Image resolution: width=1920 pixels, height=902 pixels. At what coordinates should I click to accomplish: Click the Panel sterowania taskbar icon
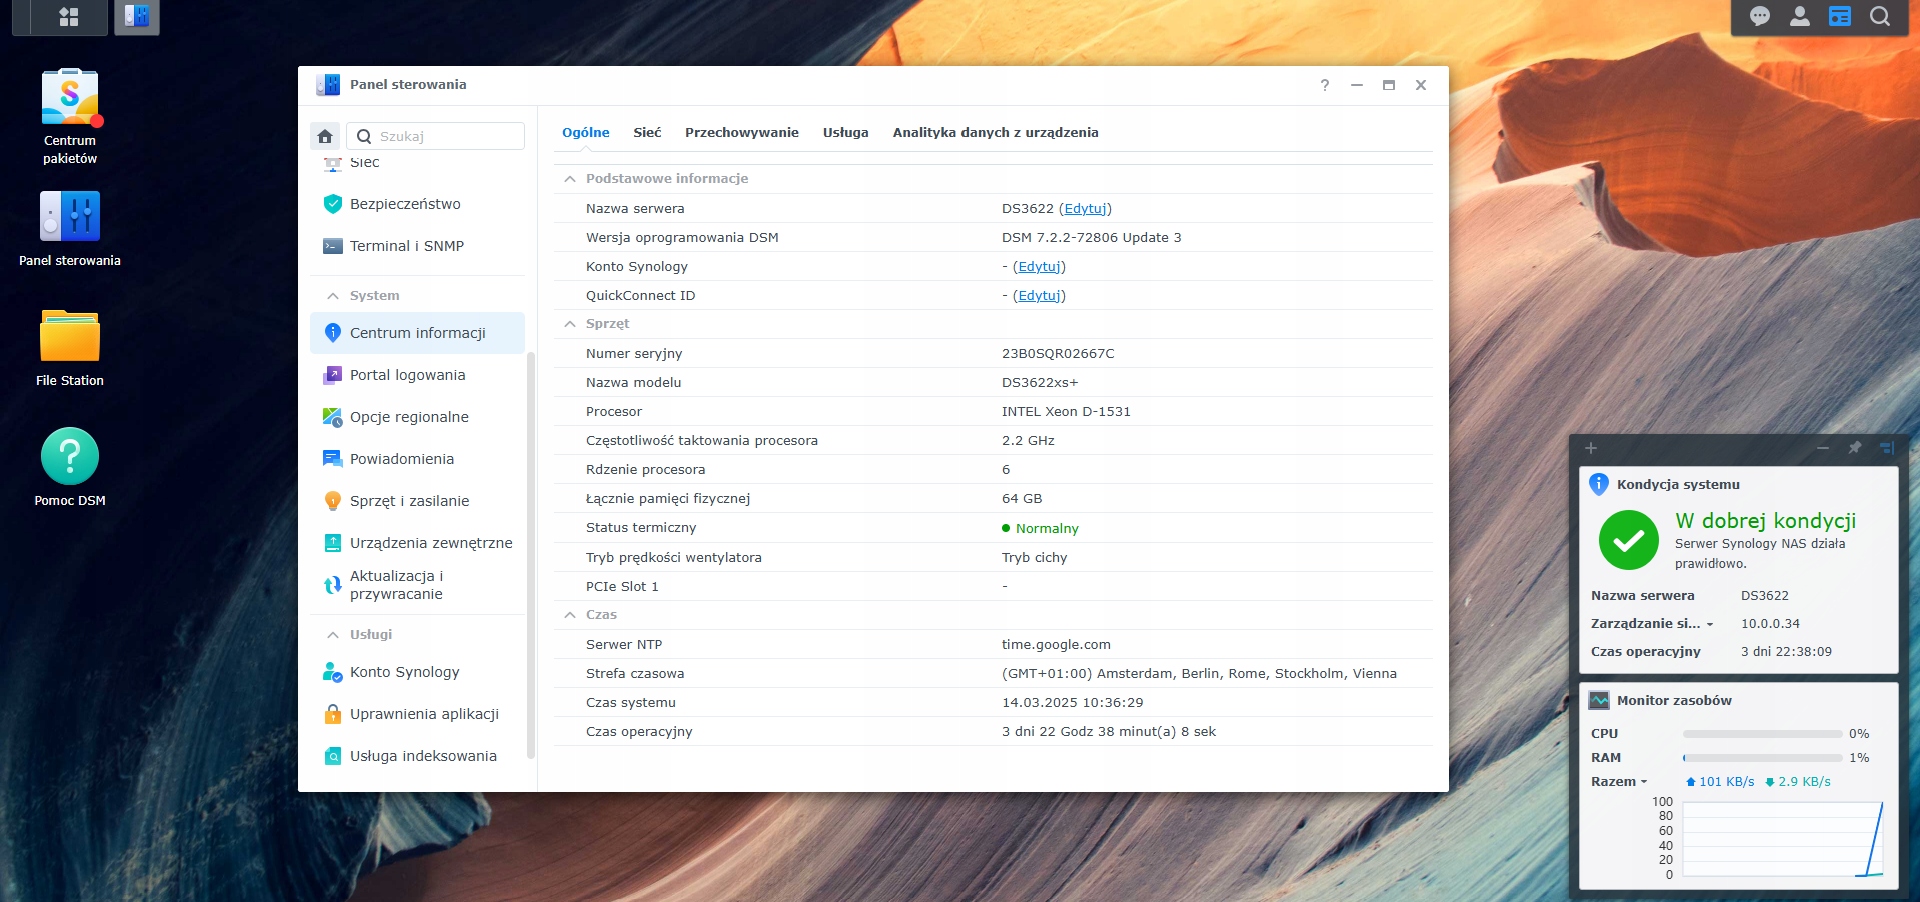(x=137, y=16)
